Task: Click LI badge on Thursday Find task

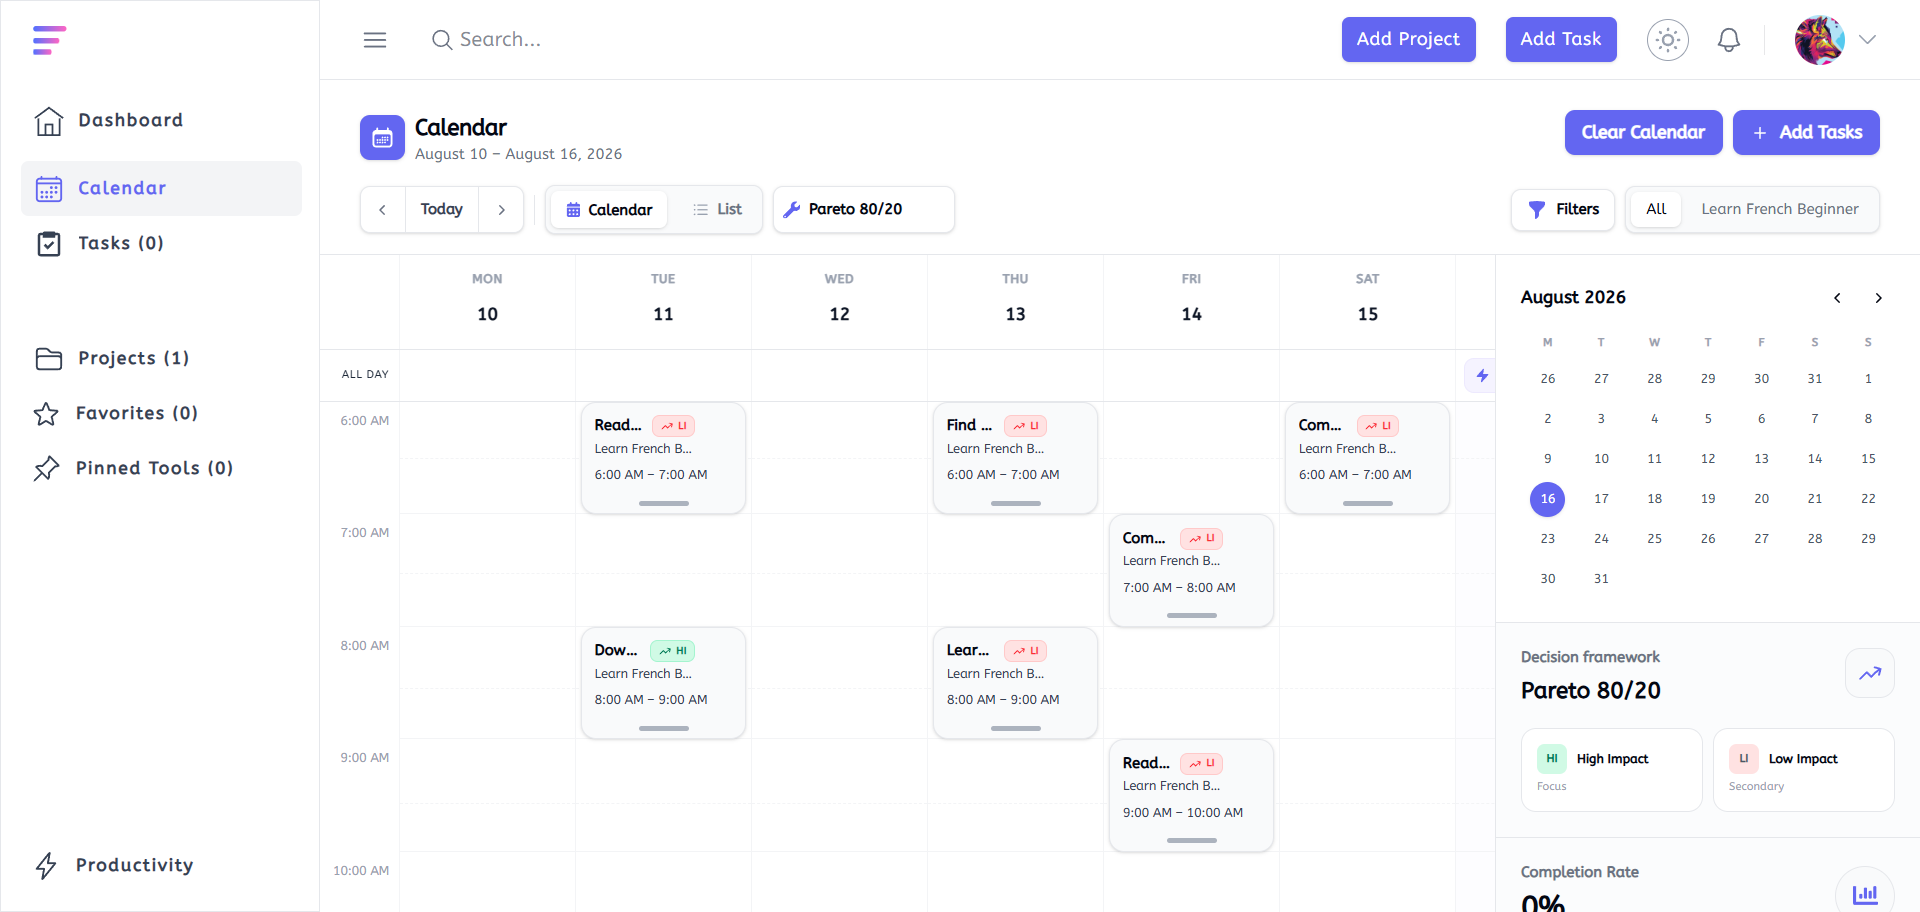Action: coord(1026,426)
